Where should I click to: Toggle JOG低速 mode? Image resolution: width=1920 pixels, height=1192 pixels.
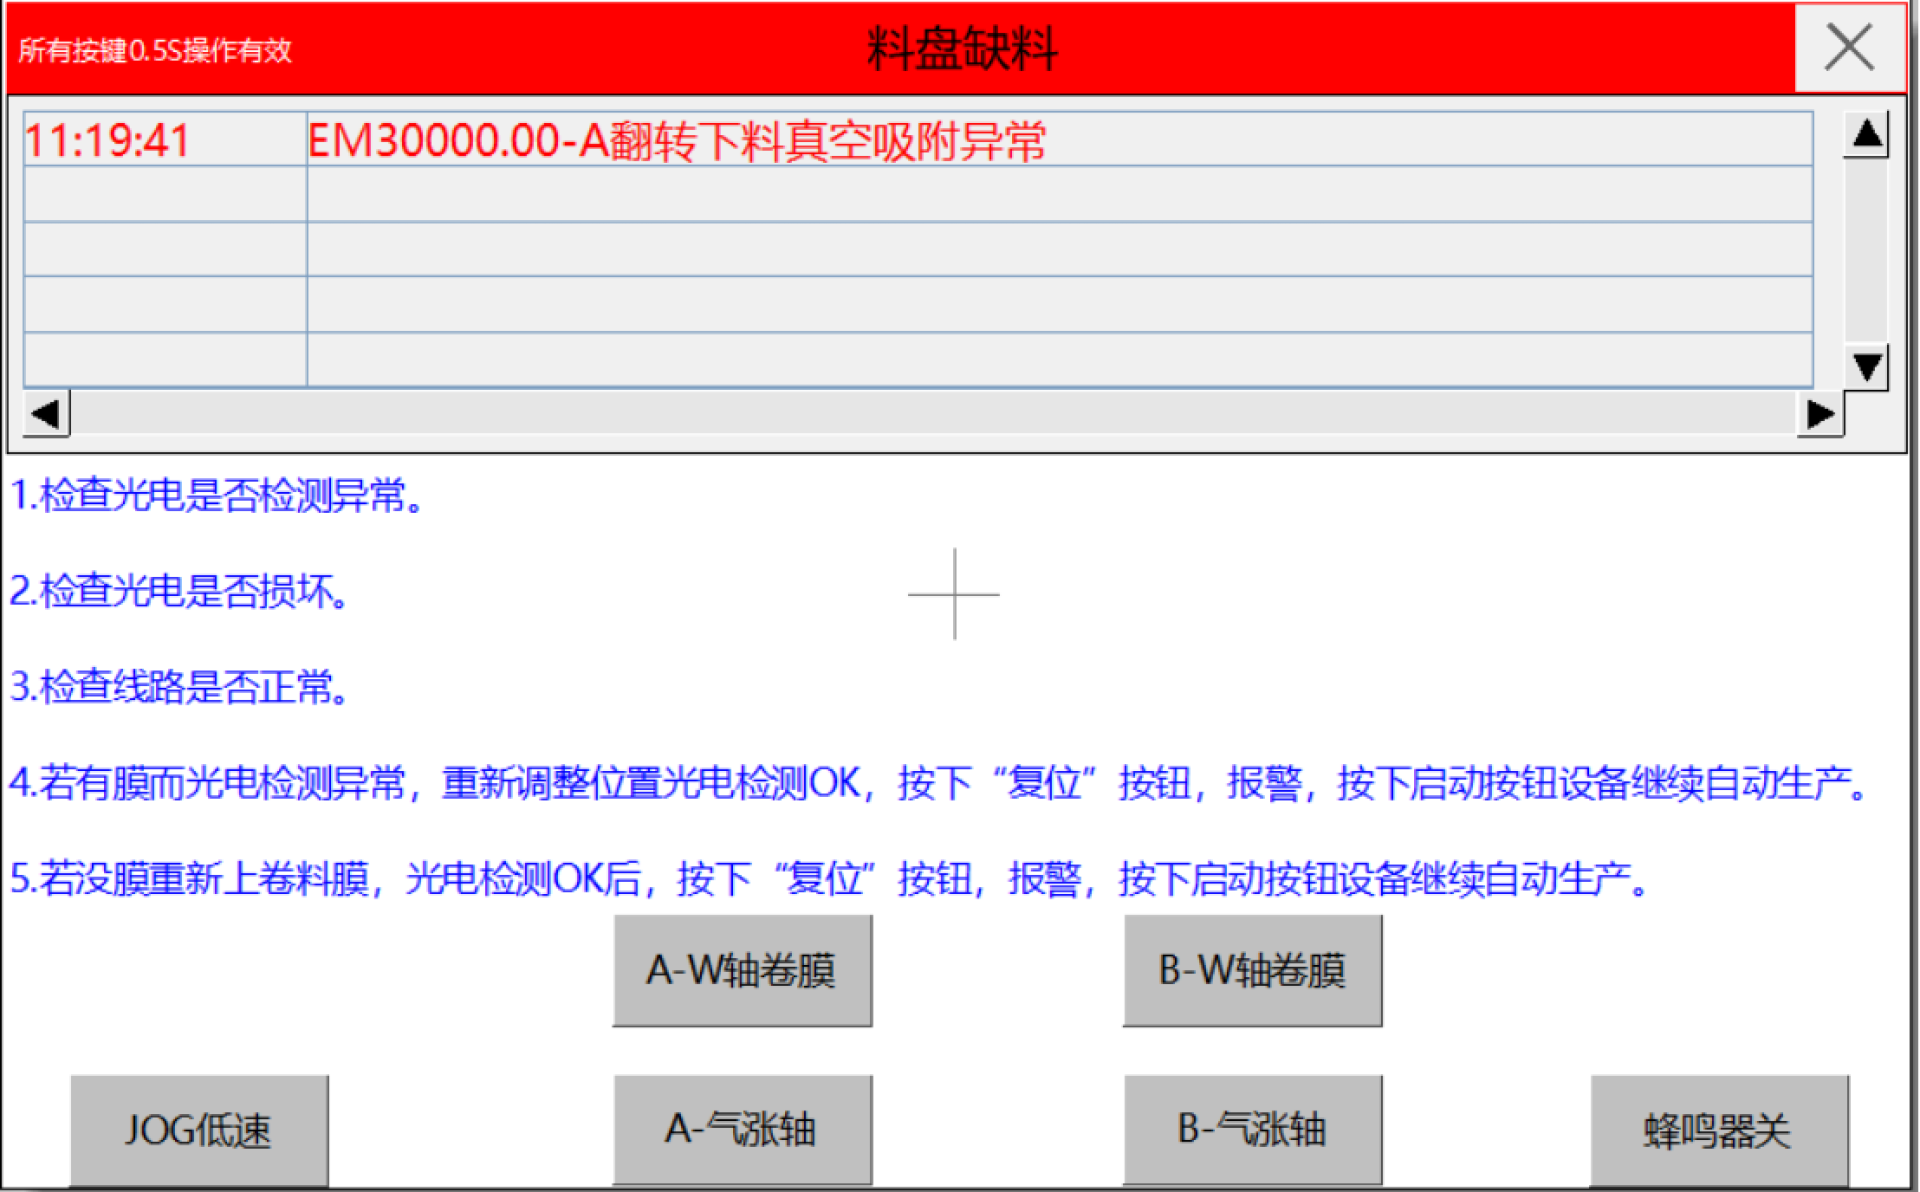coord(199,1130)
